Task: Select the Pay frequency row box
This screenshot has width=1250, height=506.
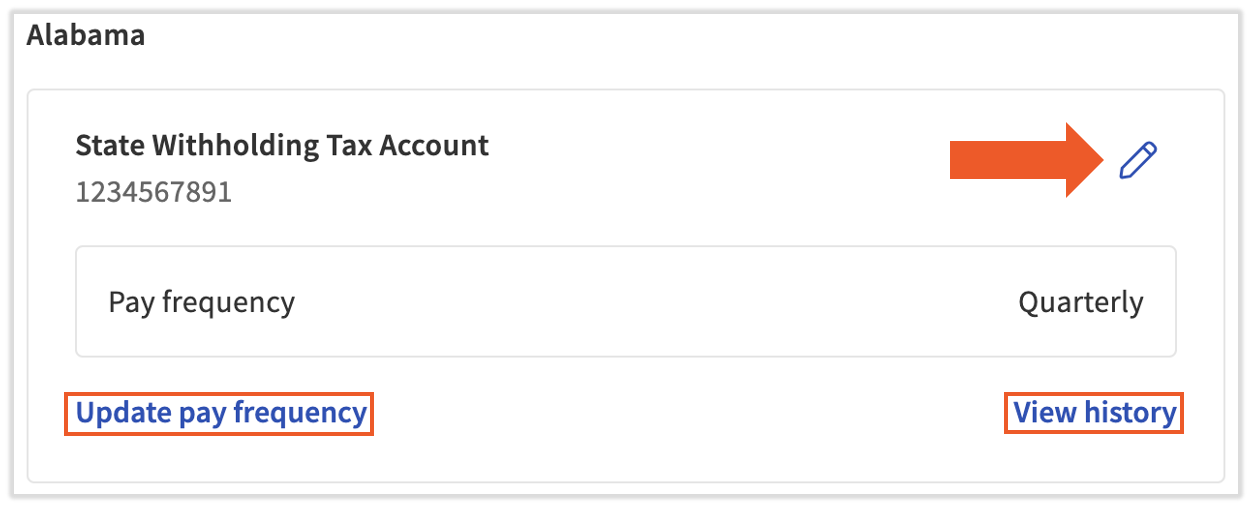Action: point(625,302)
